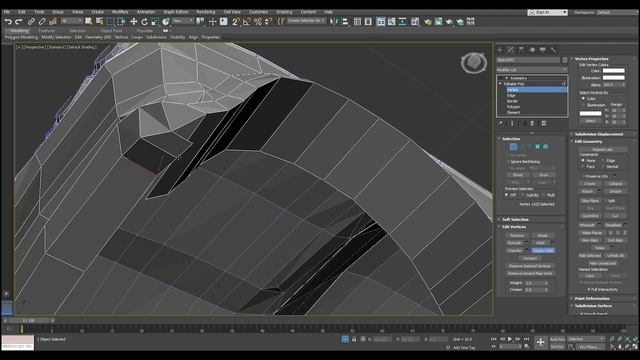The image size is (640, 360).
Task: Click the Chamfer button
Action: pos(515,251)
